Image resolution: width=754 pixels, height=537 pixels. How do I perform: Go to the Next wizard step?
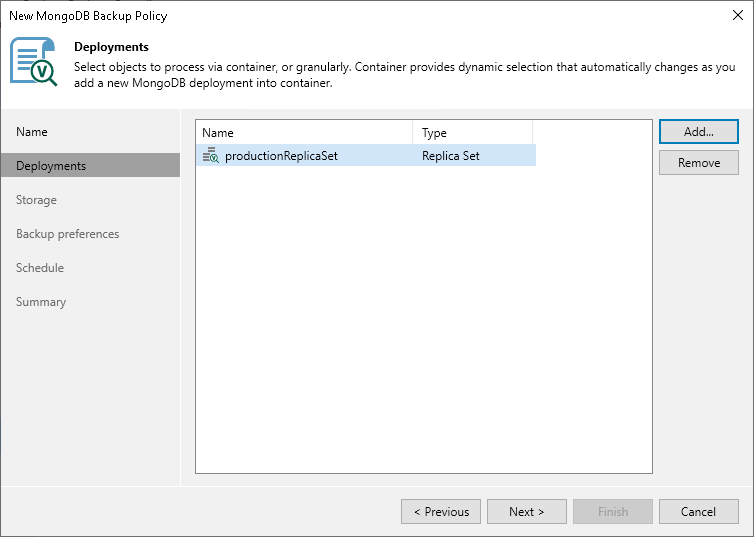click(527, 512)
